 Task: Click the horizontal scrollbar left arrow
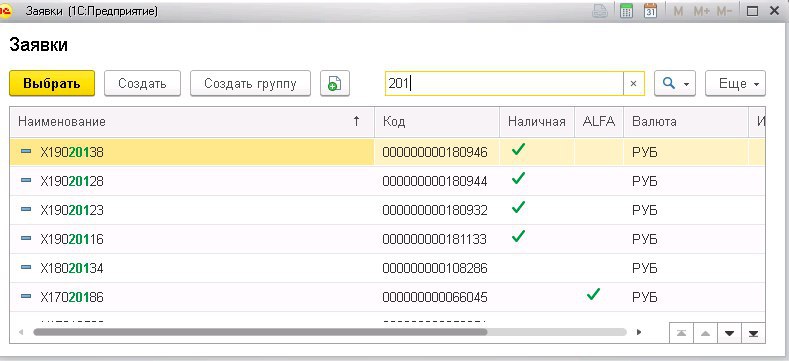(21, 332)
